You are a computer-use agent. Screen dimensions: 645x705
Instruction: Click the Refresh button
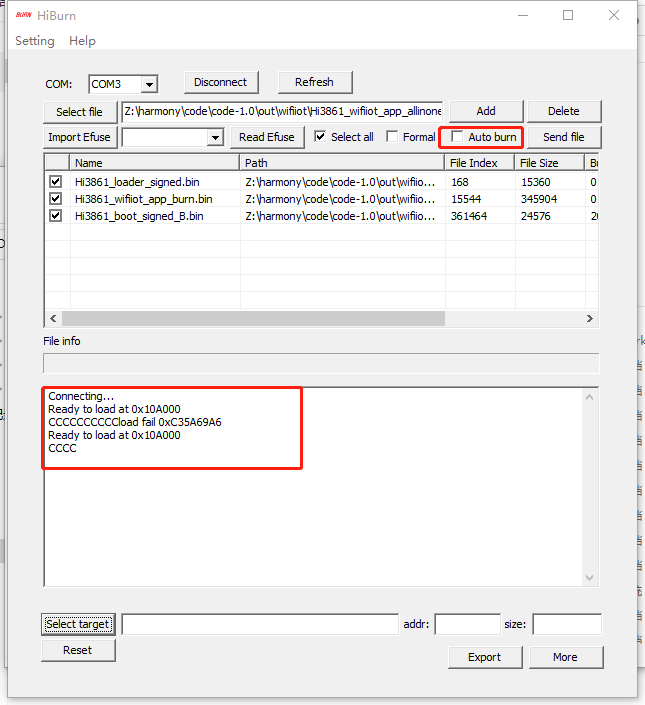click(x=315, y=82)
